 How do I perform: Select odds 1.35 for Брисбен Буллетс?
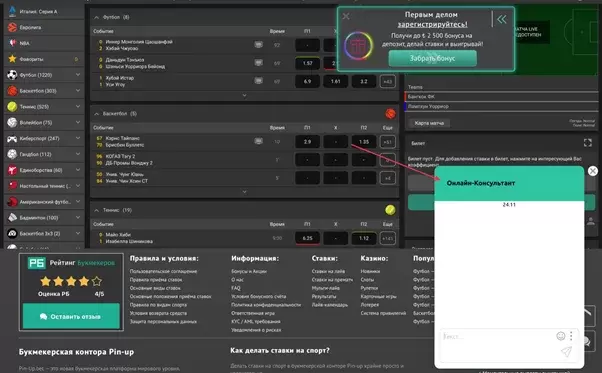pyautogui.click(x=364, y=142)
